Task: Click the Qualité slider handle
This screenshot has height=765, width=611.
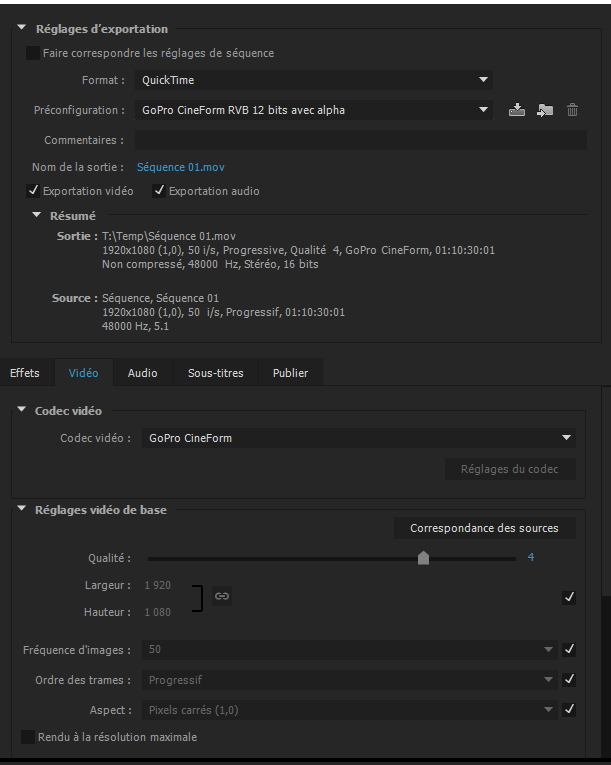Action: point(423,558)
